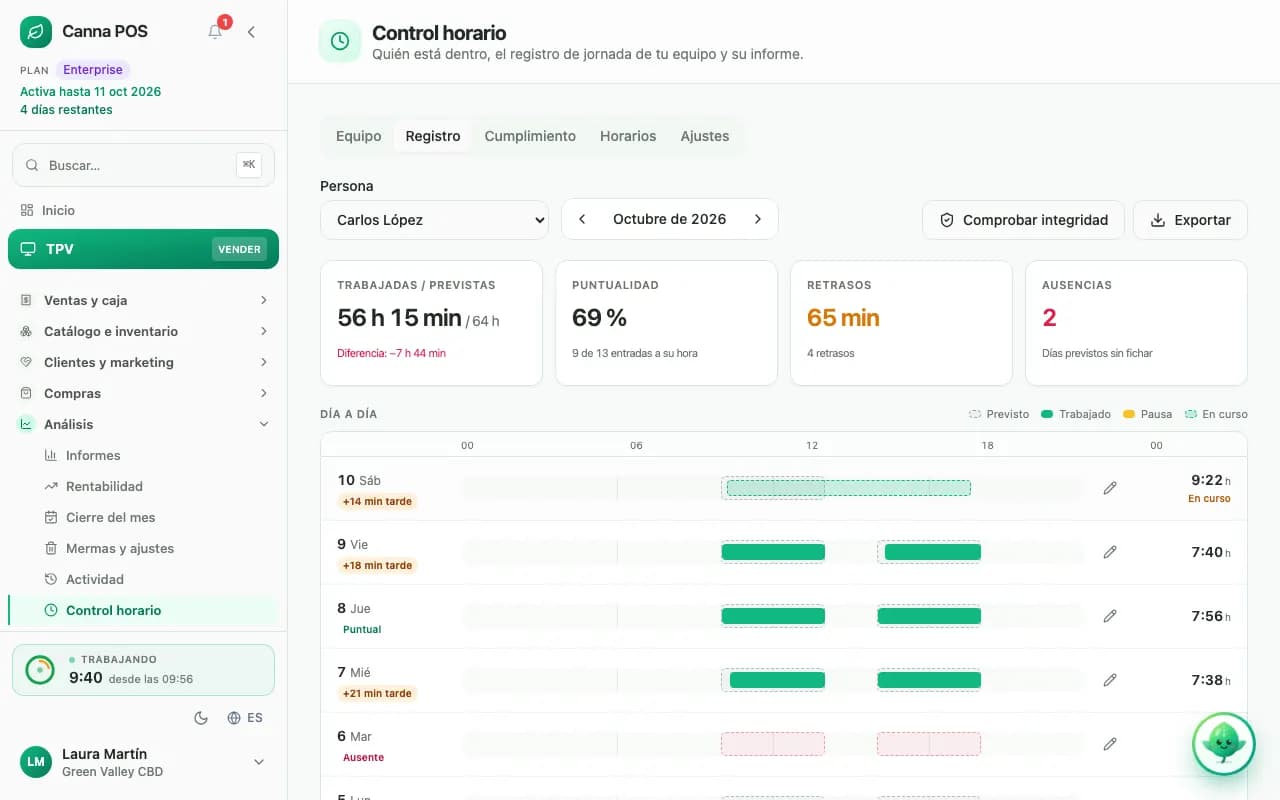Image resolution: width=1280 pixels, height=800 pixels.
Task: Open the notifications bell
Action: [215, 32]
